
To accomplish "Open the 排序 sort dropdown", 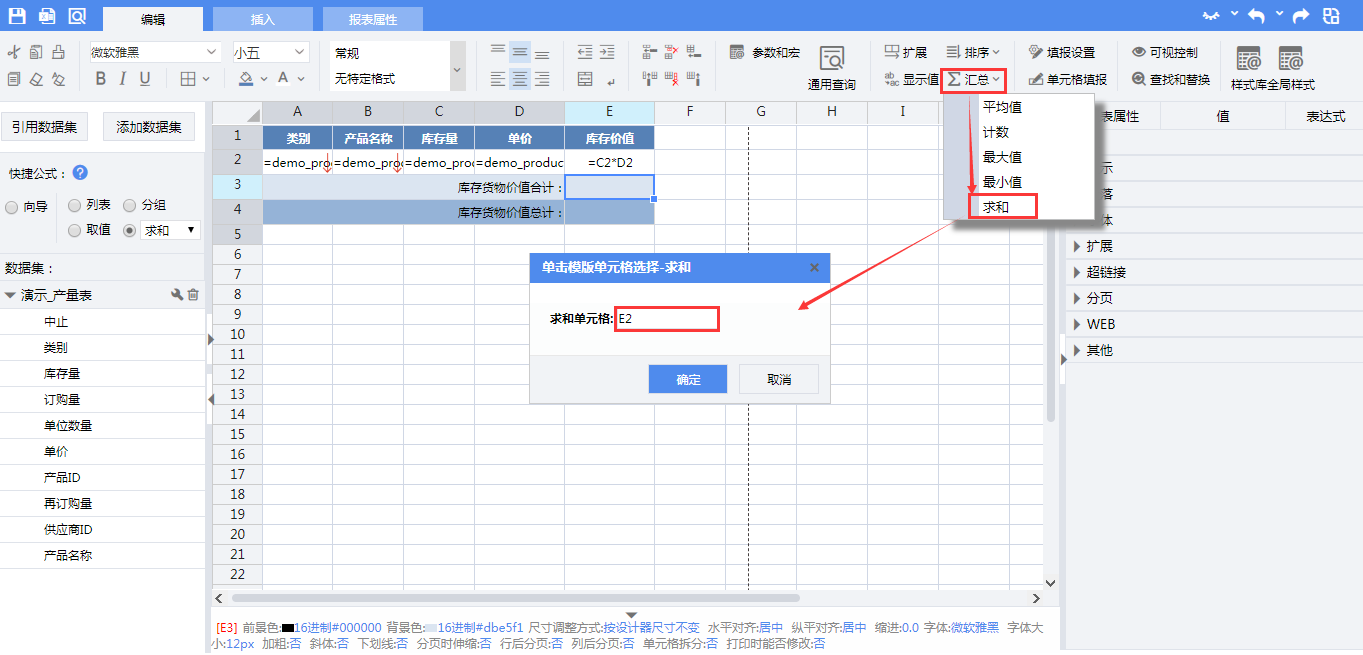I will [x=973, y=52].
